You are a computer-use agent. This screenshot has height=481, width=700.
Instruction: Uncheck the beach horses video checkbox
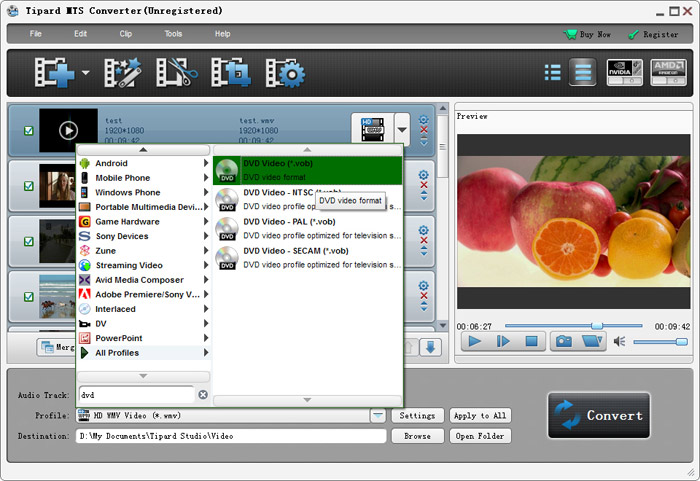pyautogui.click(x=29, y=297)
